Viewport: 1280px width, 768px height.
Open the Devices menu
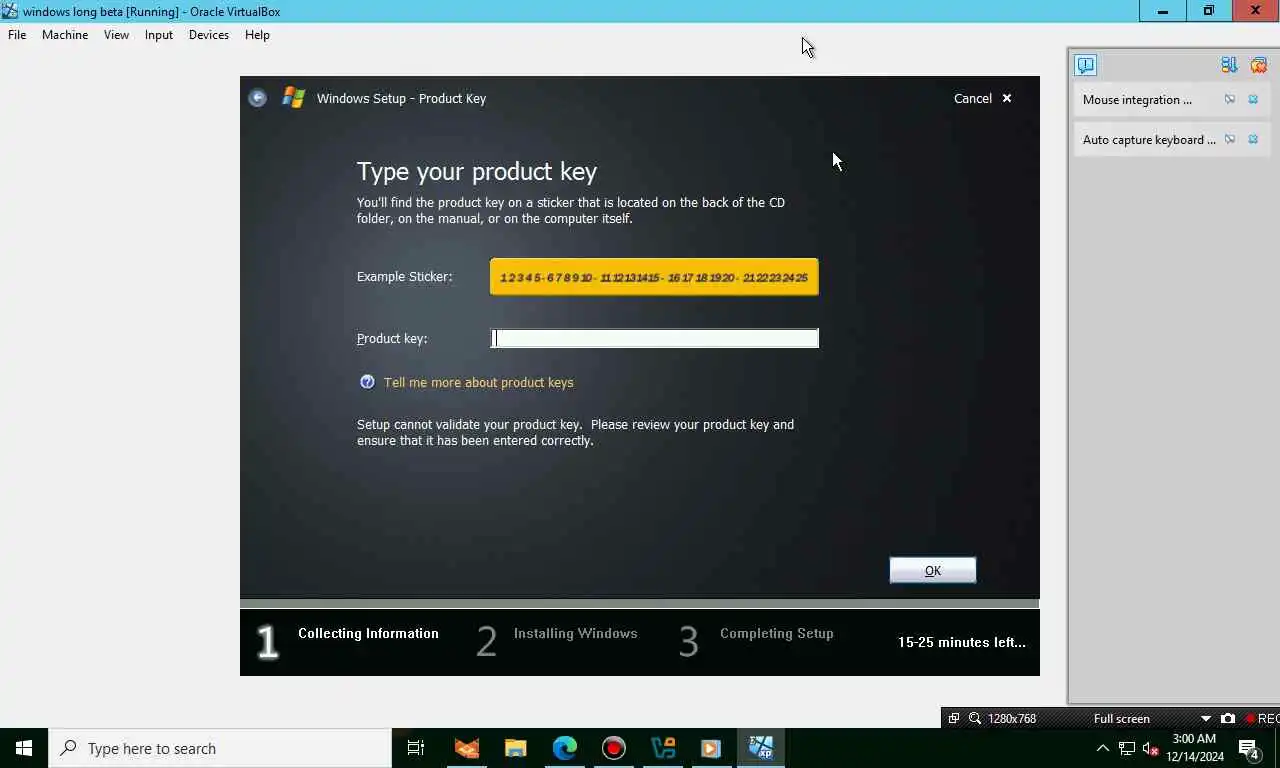[x=209, y=35]
